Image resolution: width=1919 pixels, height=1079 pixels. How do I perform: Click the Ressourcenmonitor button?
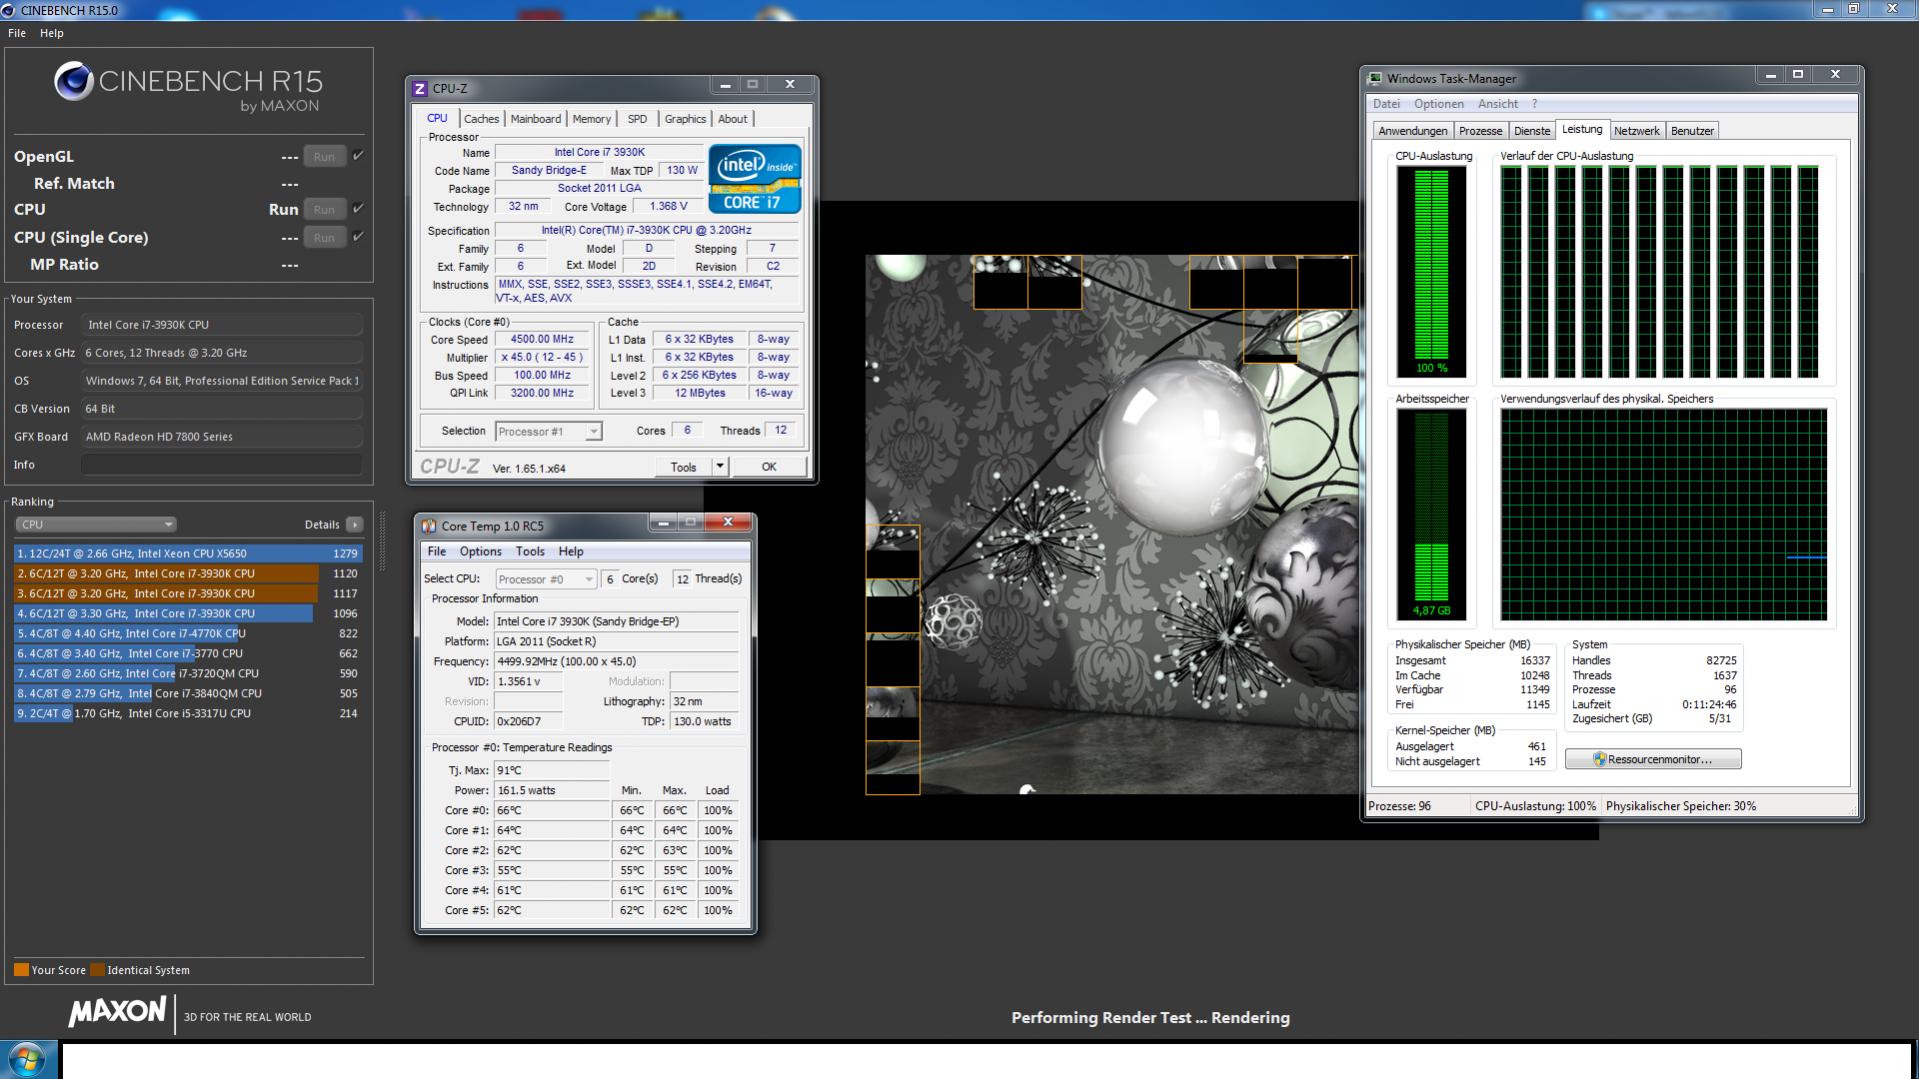tap(1652, 759)
